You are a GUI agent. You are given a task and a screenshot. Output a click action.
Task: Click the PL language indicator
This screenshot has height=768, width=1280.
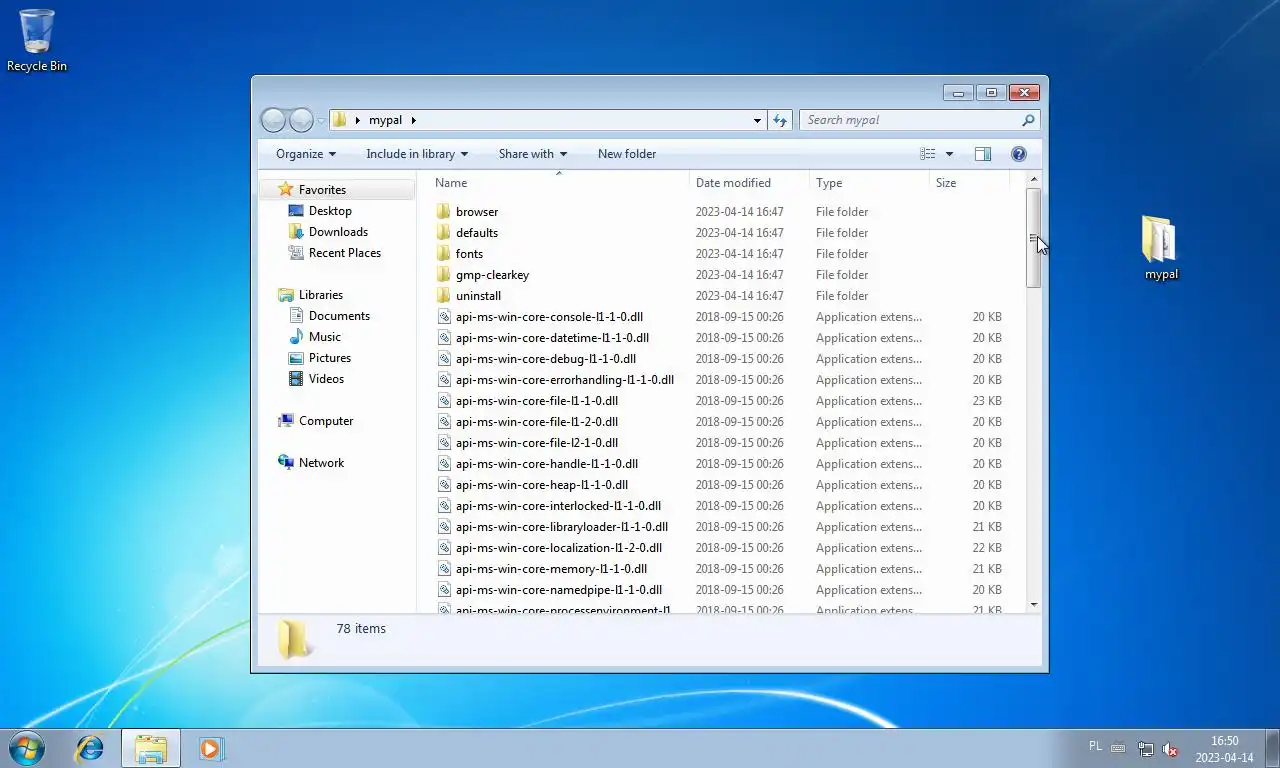click(x=1095, y=746)
